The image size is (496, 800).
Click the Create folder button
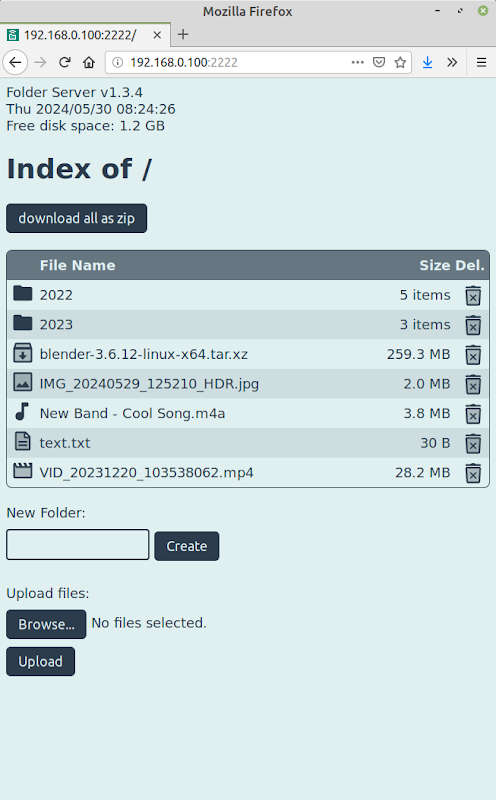(x=187, y=546)
